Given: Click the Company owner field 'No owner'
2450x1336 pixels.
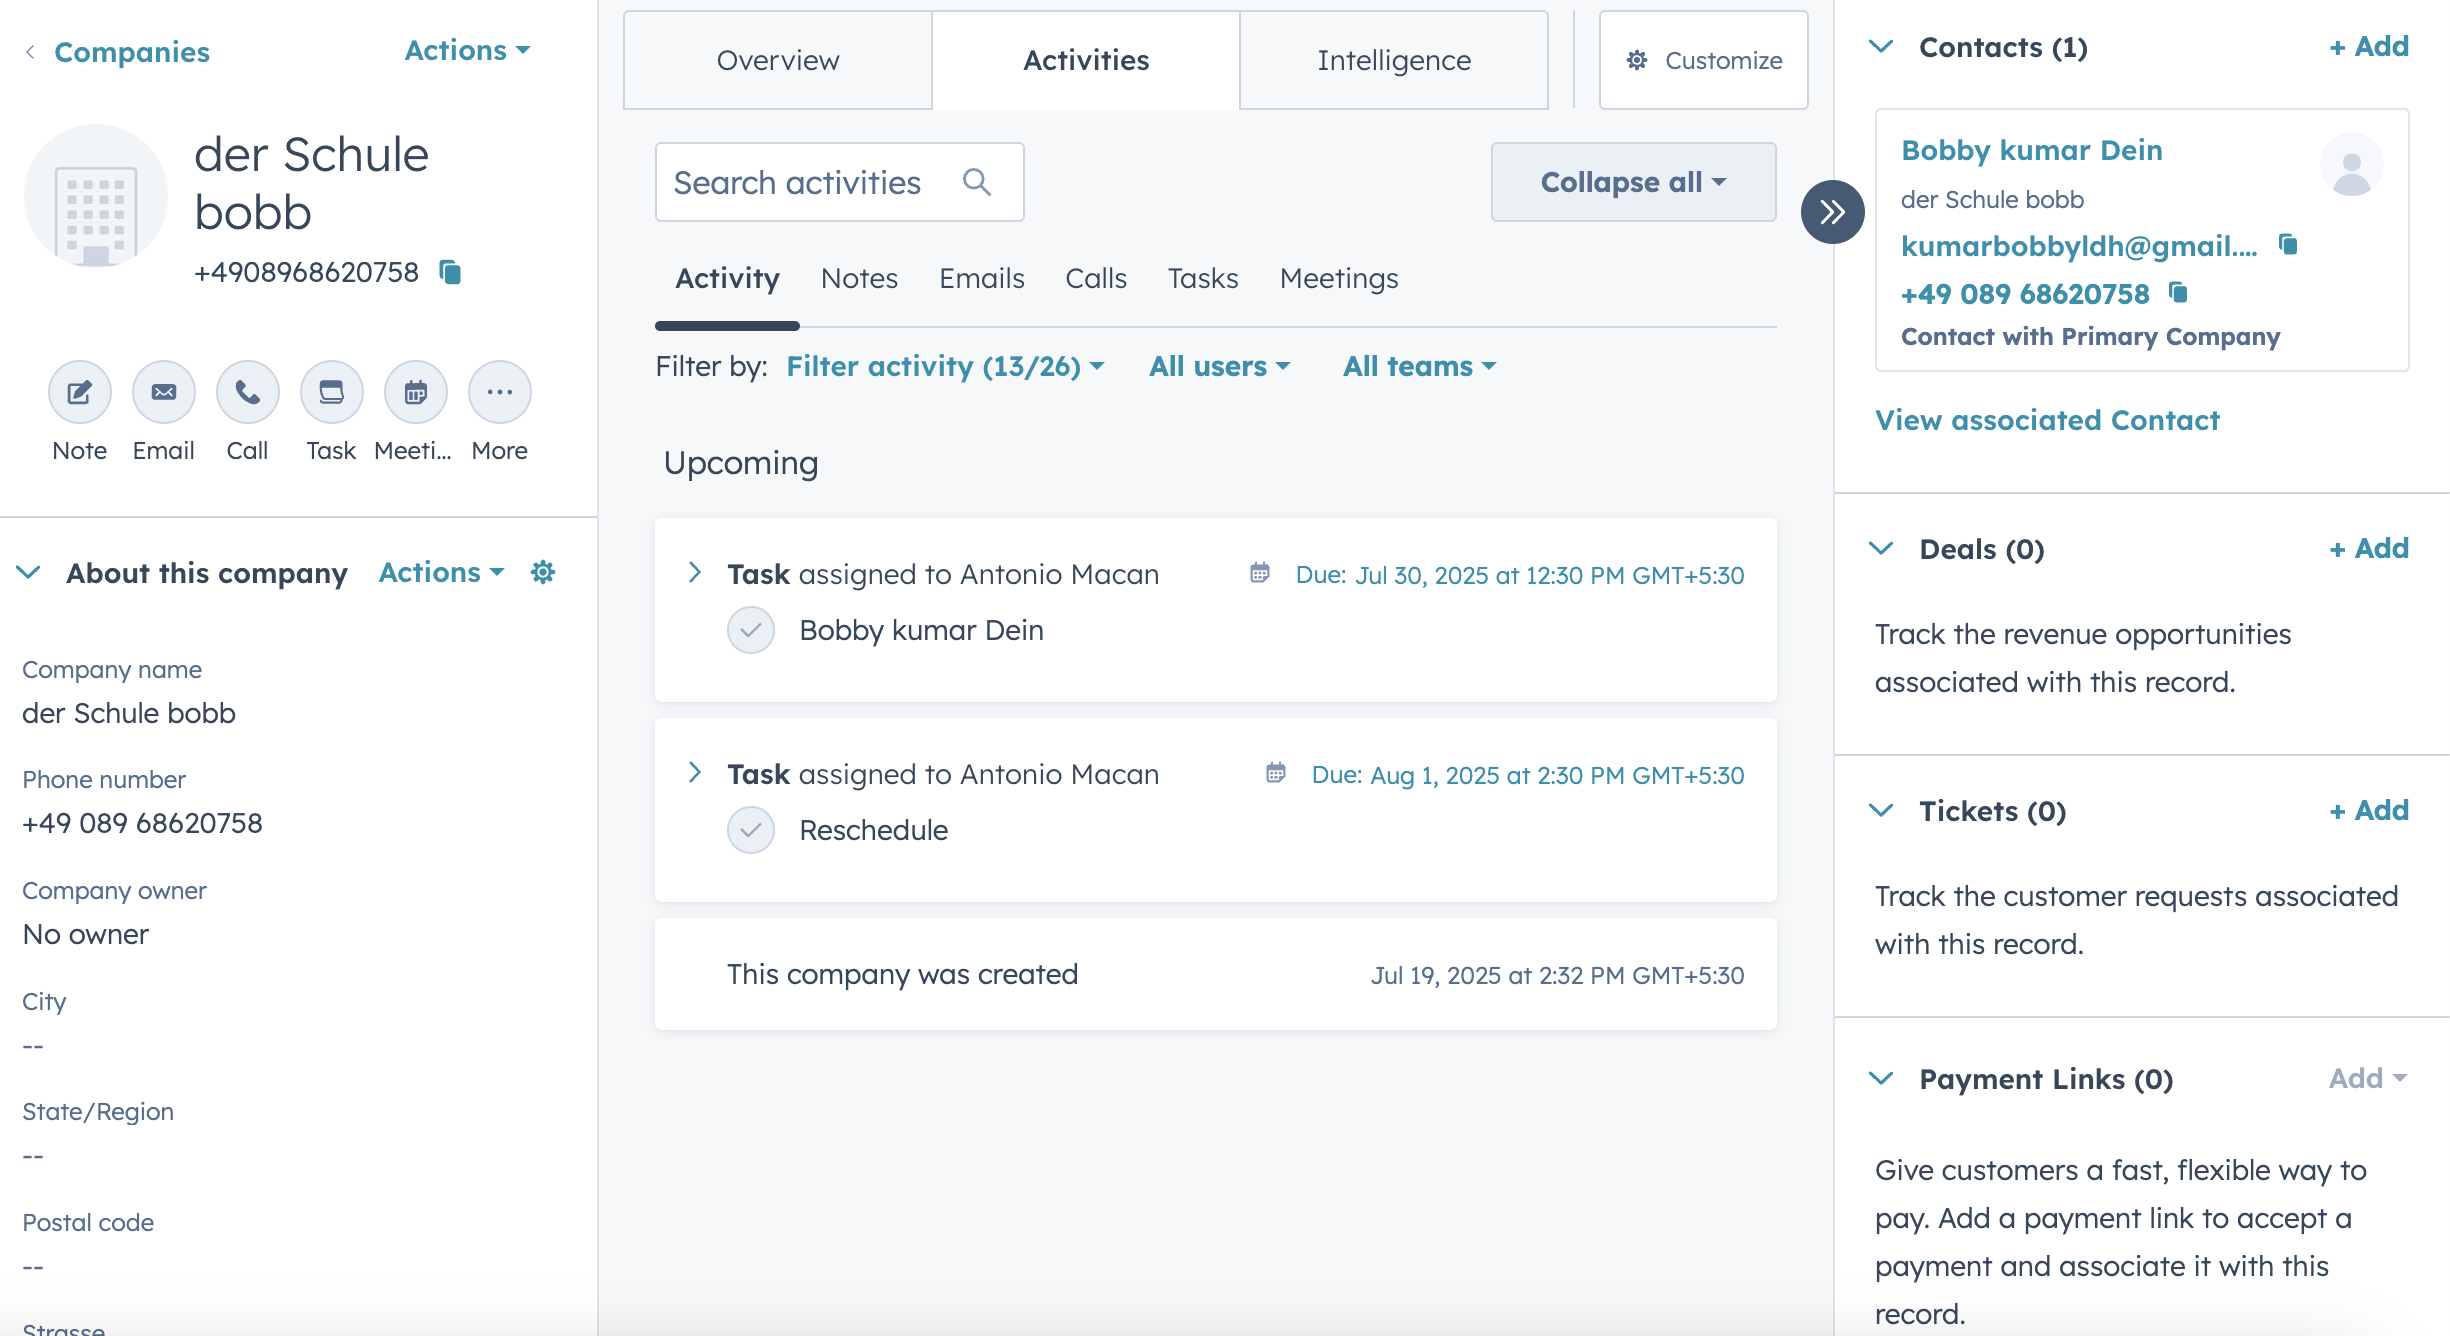Looking at the screenshot, I should [85, 934].
